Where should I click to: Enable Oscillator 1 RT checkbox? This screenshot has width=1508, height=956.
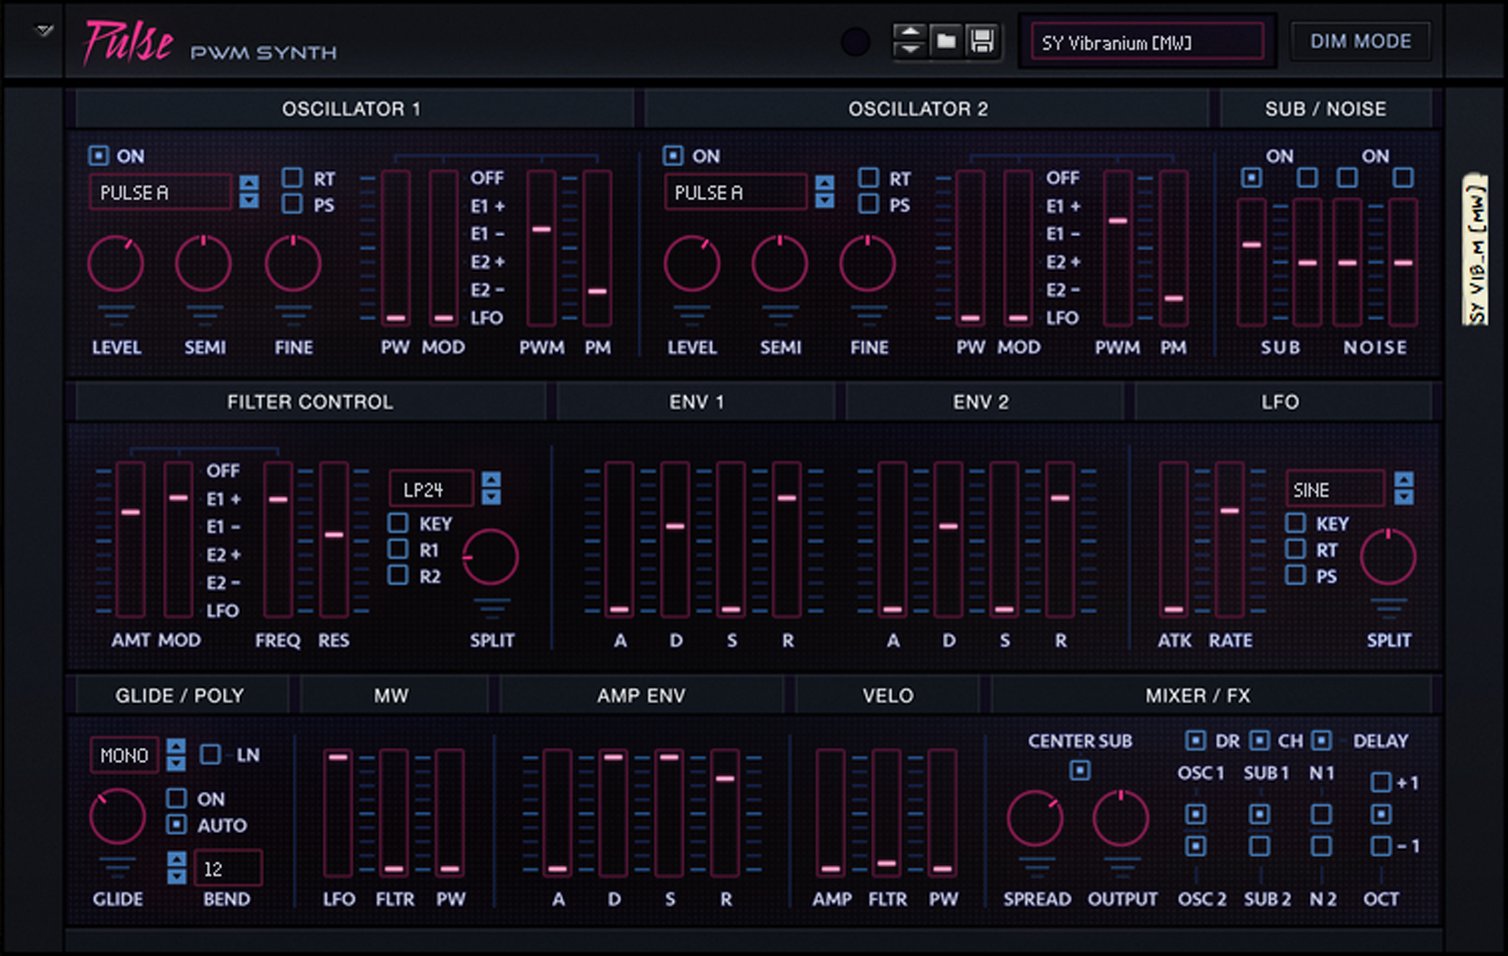pos(292,178)
